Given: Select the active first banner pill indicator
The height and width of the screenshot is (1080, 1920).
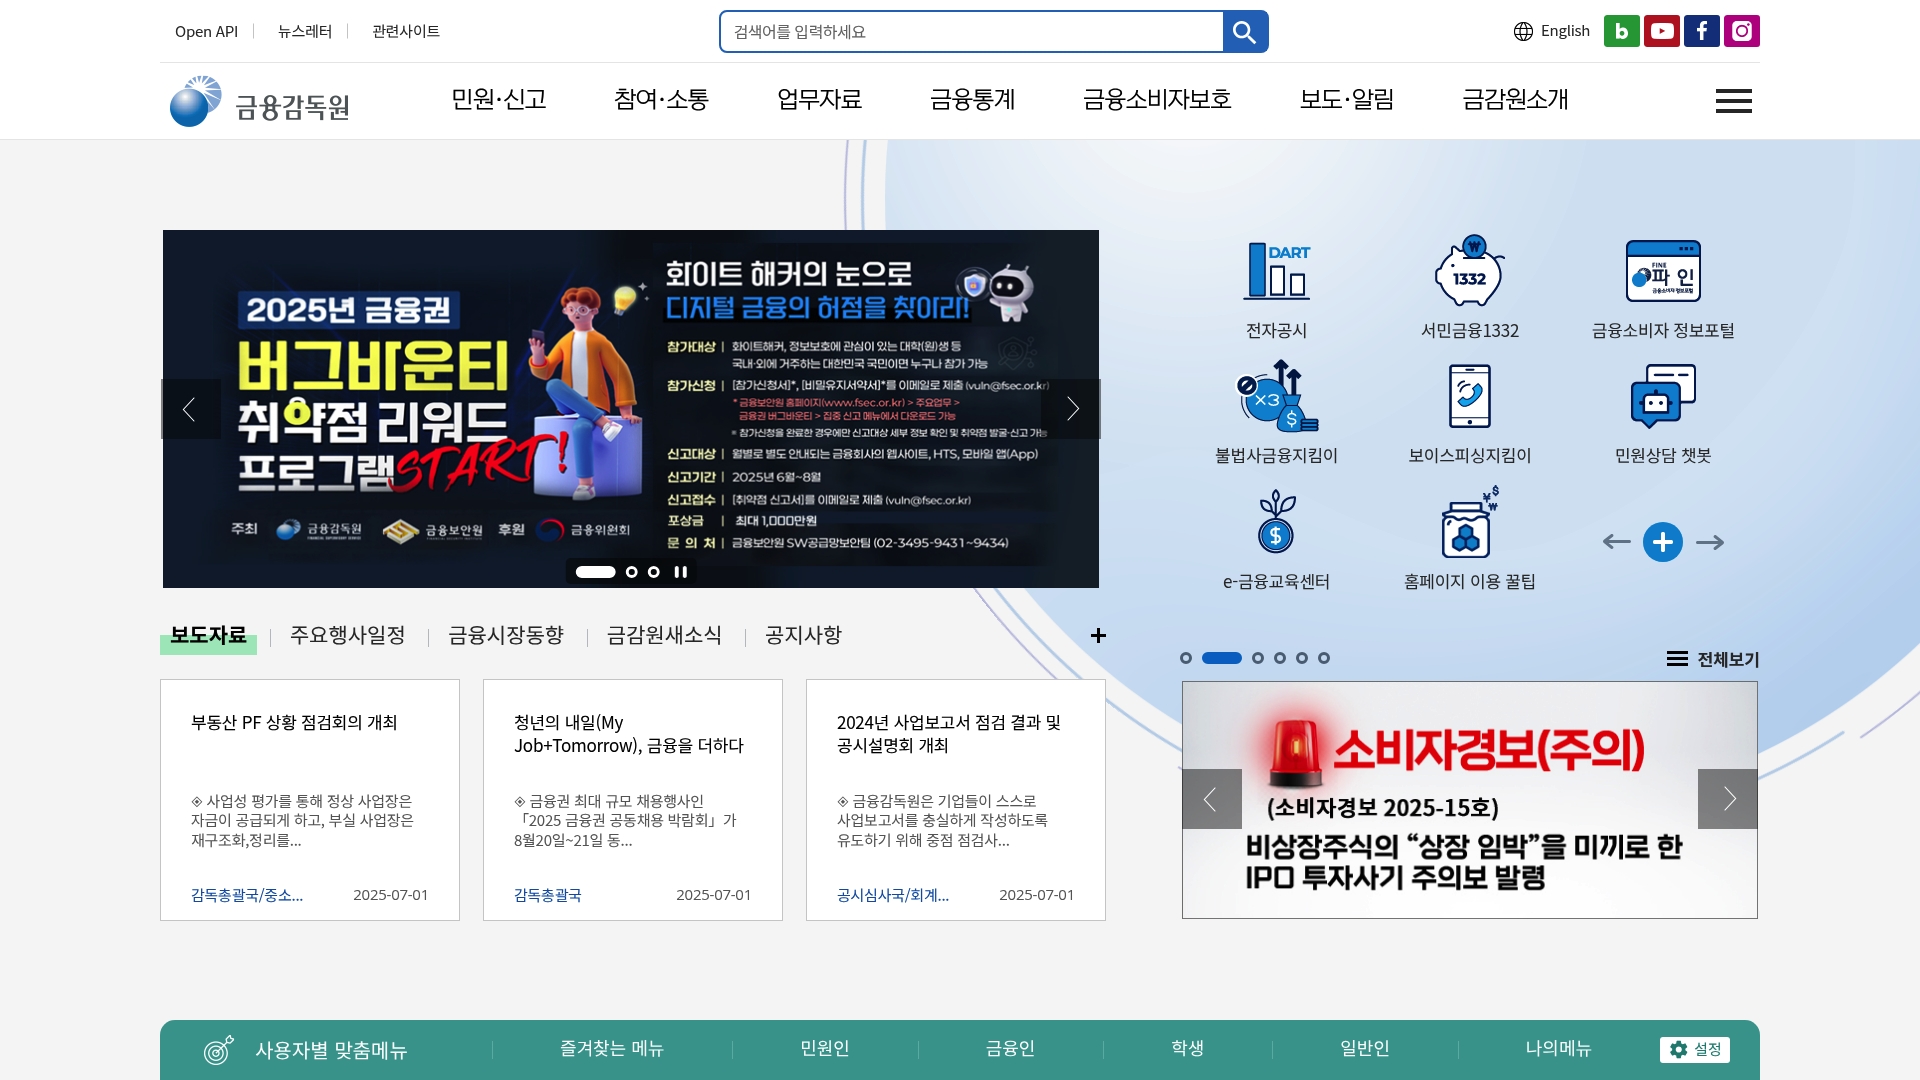Looking at the screenshot, I should click(595, 572).
